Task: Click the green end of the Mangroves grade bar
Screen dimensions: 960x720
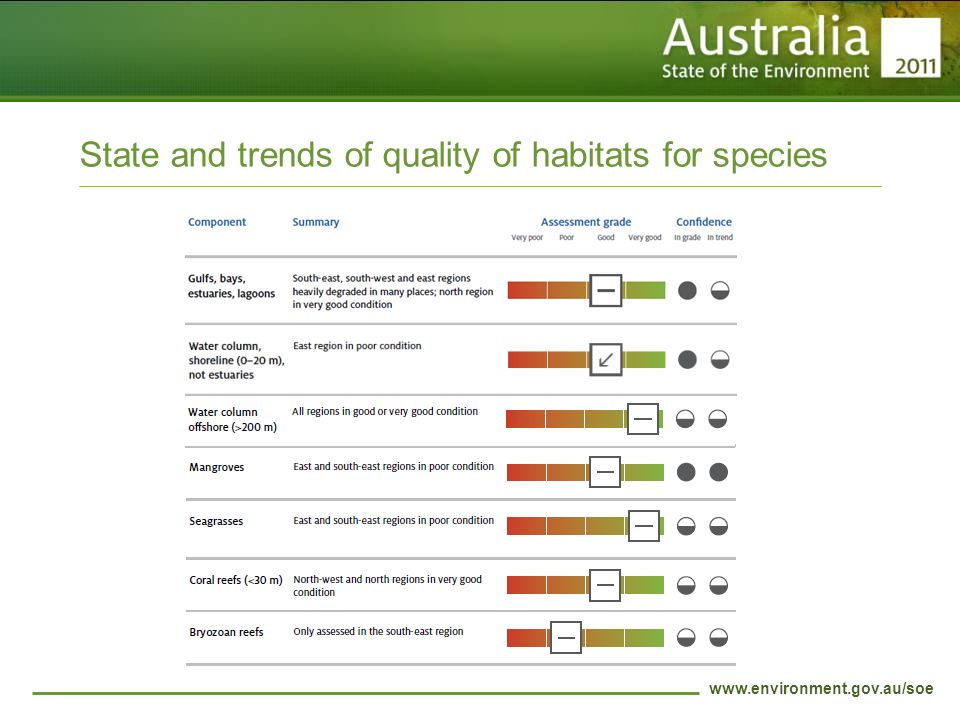Action: click(644, 472)
